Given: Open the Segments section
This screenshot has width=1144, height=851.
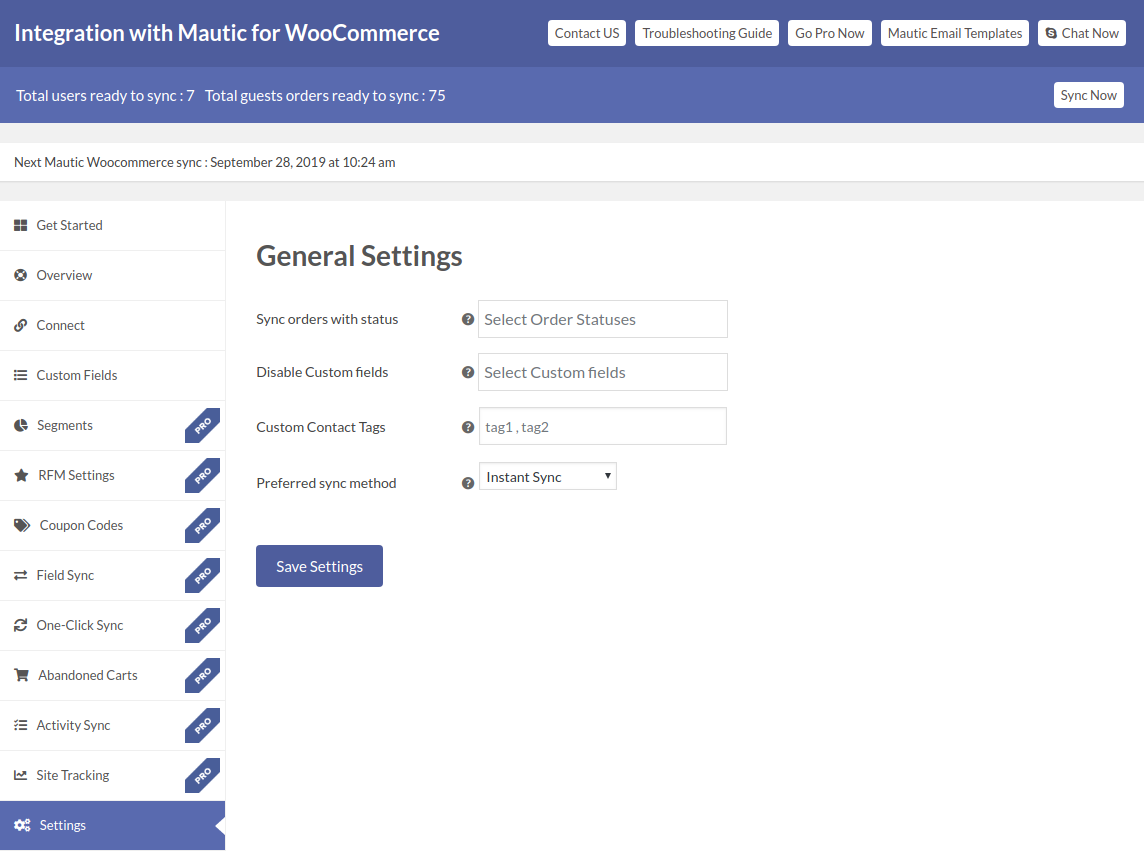Looking at the screenshot, I should click(112, 426).
